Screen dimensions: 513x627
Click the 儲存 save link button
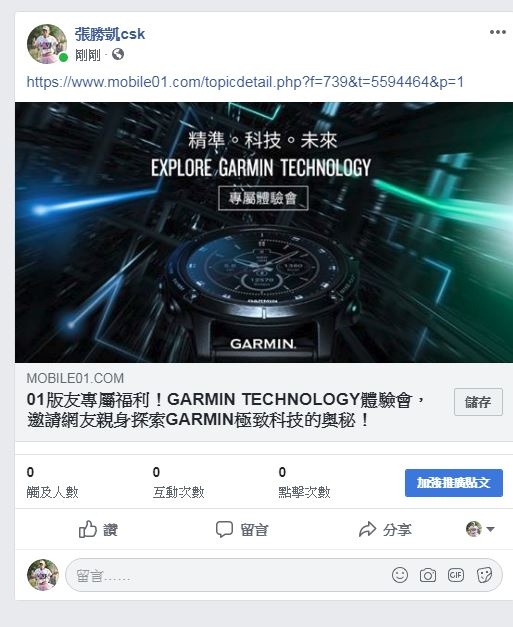pyautogui.click(x=478, y=402)
